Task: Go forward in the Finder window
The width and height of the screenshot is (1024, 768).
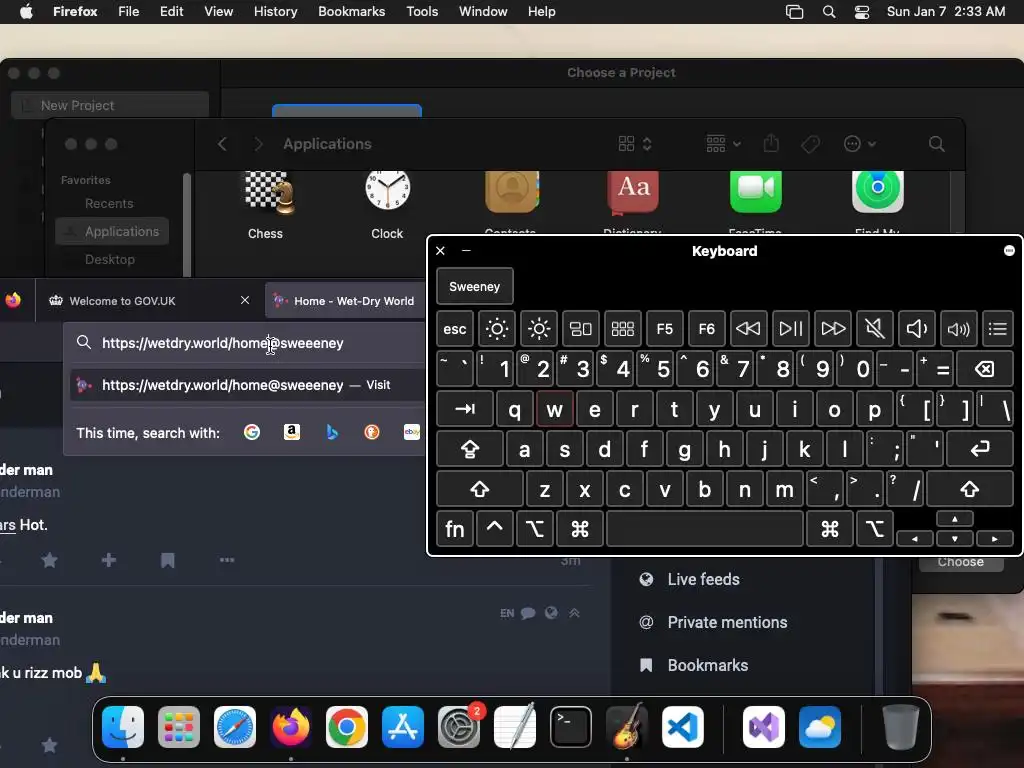Action: (259, 144)
